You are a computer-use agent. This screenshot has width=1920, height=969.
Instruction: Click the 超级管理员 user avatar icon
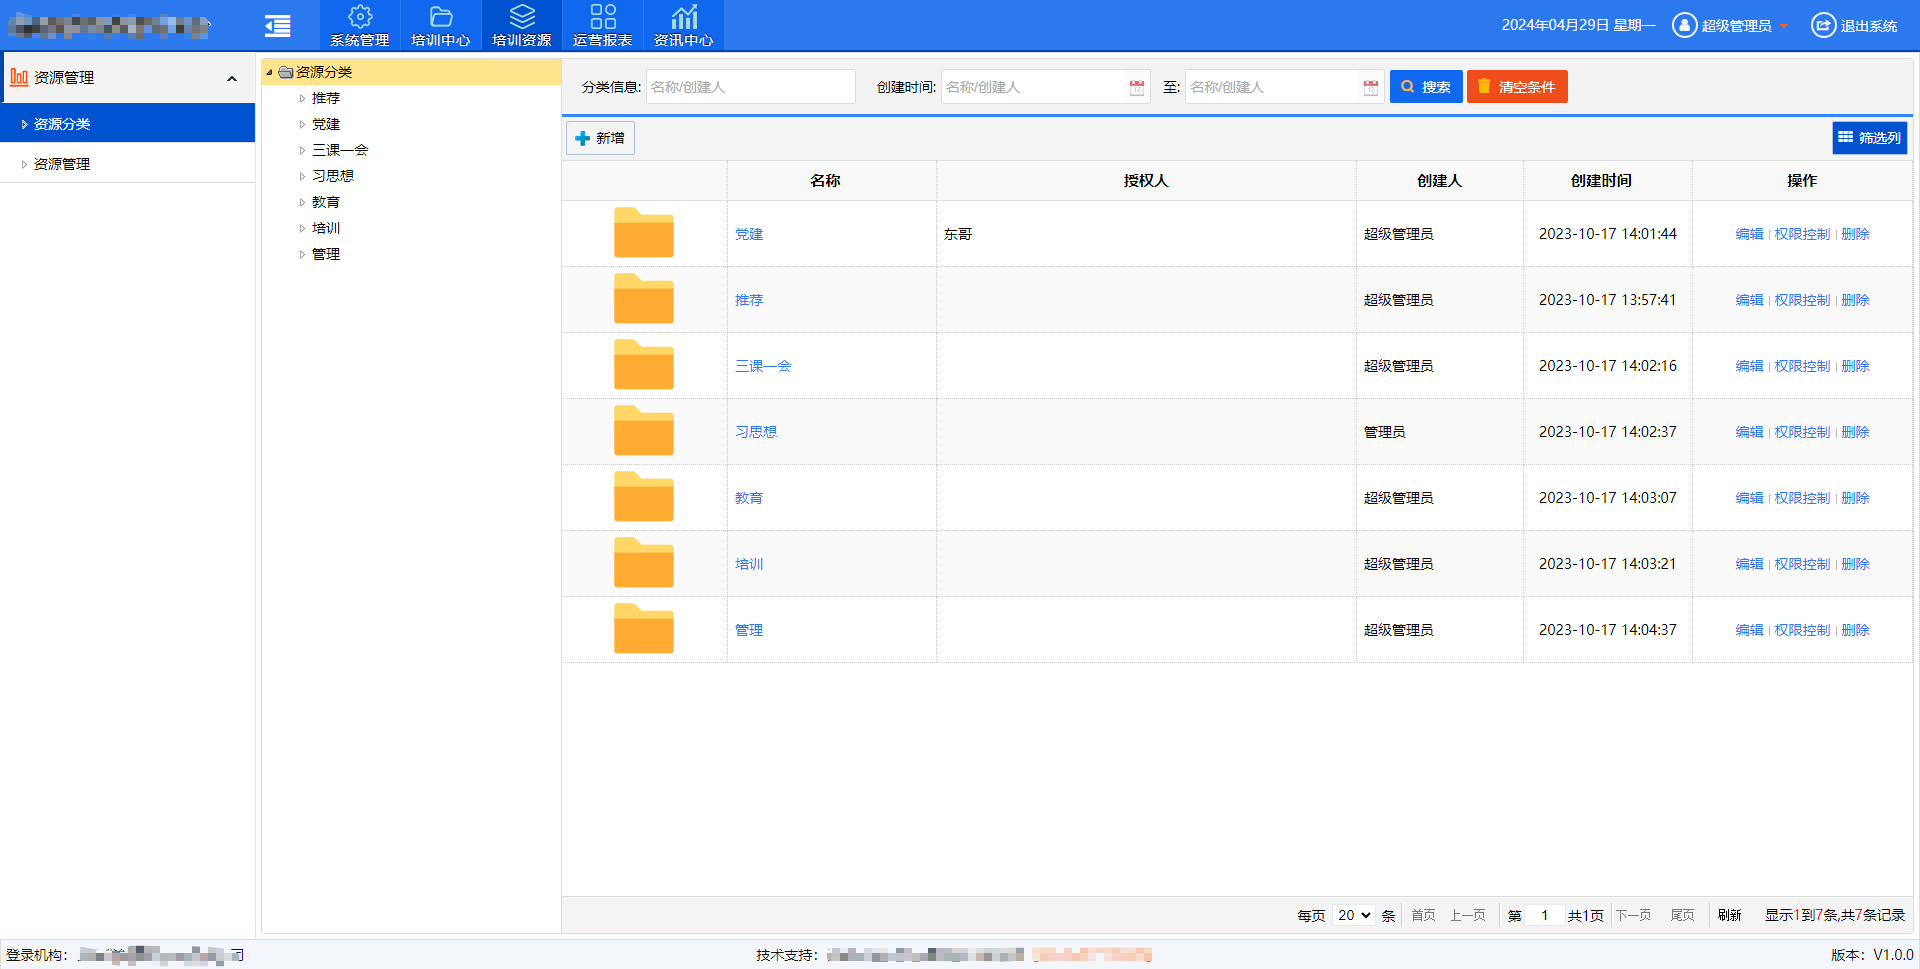(x=1685, y=25)
